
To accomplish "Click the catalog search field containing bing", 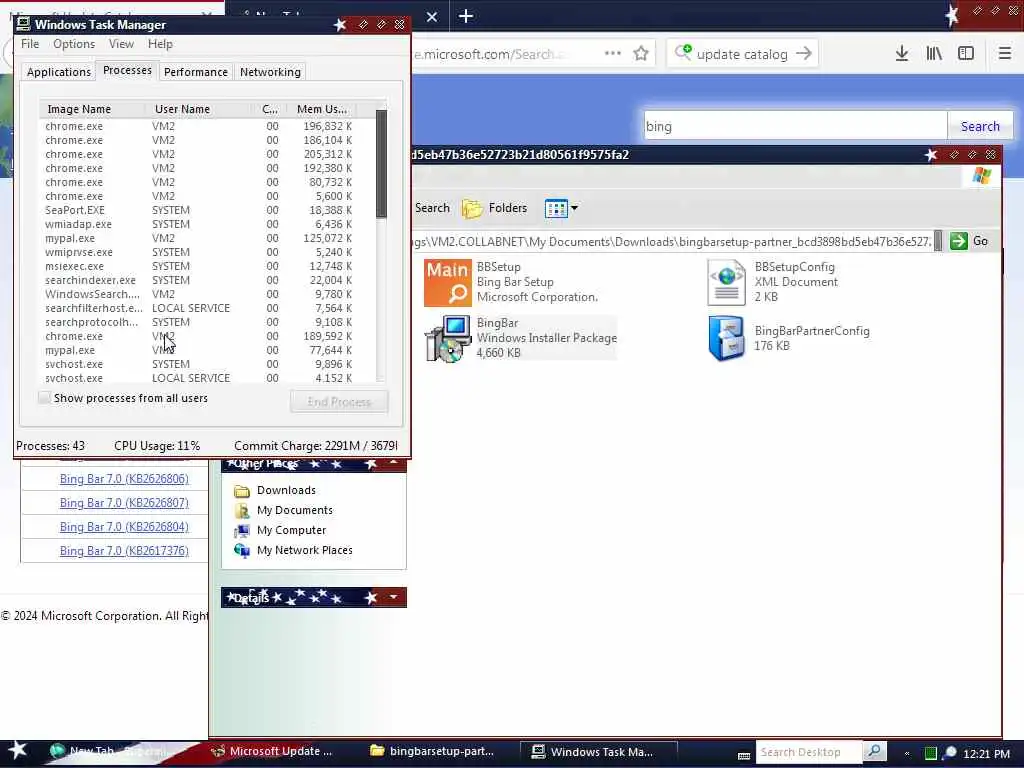I will (x=795, y=127).
